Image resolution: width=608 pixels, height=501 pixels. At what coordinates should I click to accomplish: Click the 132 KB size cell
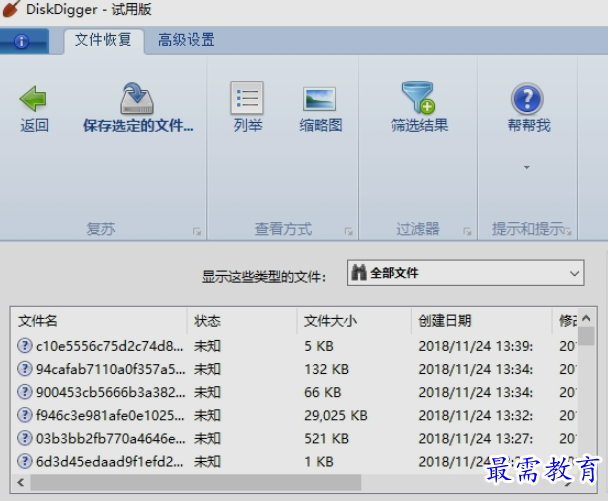pyautogui.click(x=326, y=369)
